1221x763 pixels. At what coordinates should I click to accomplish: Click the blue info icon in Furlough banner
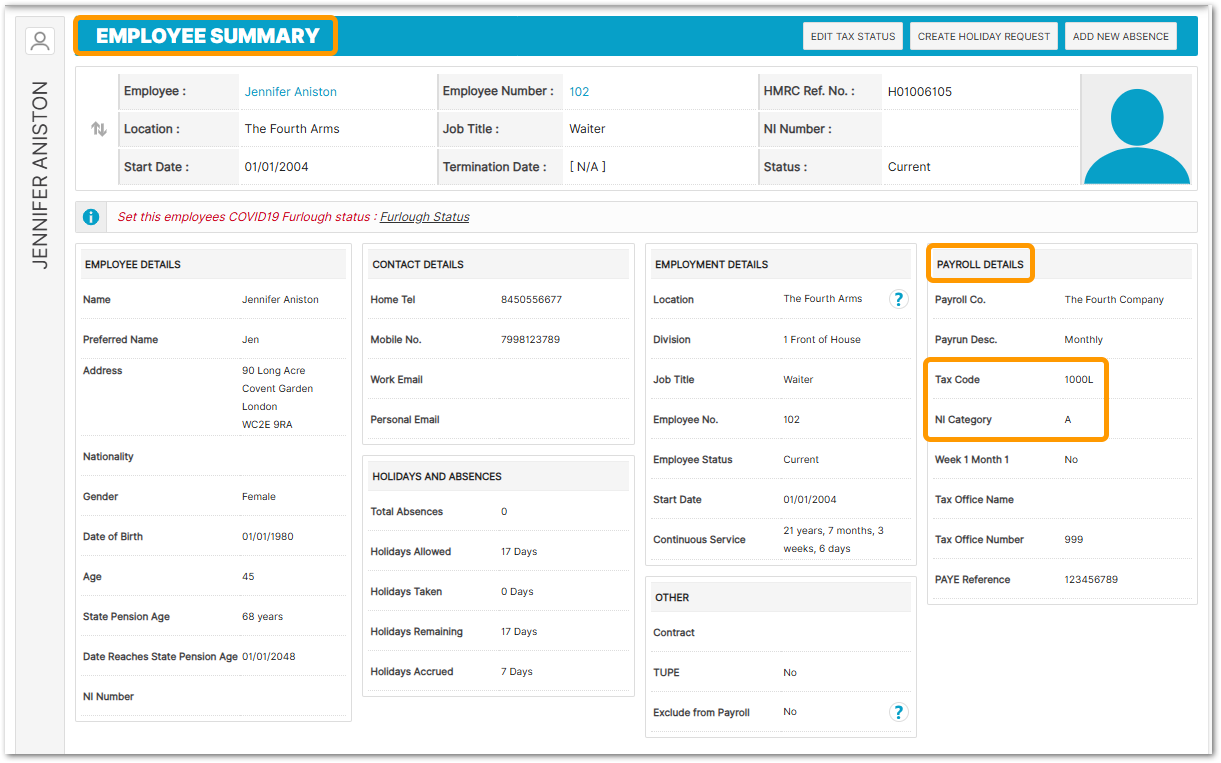(91, 217)
